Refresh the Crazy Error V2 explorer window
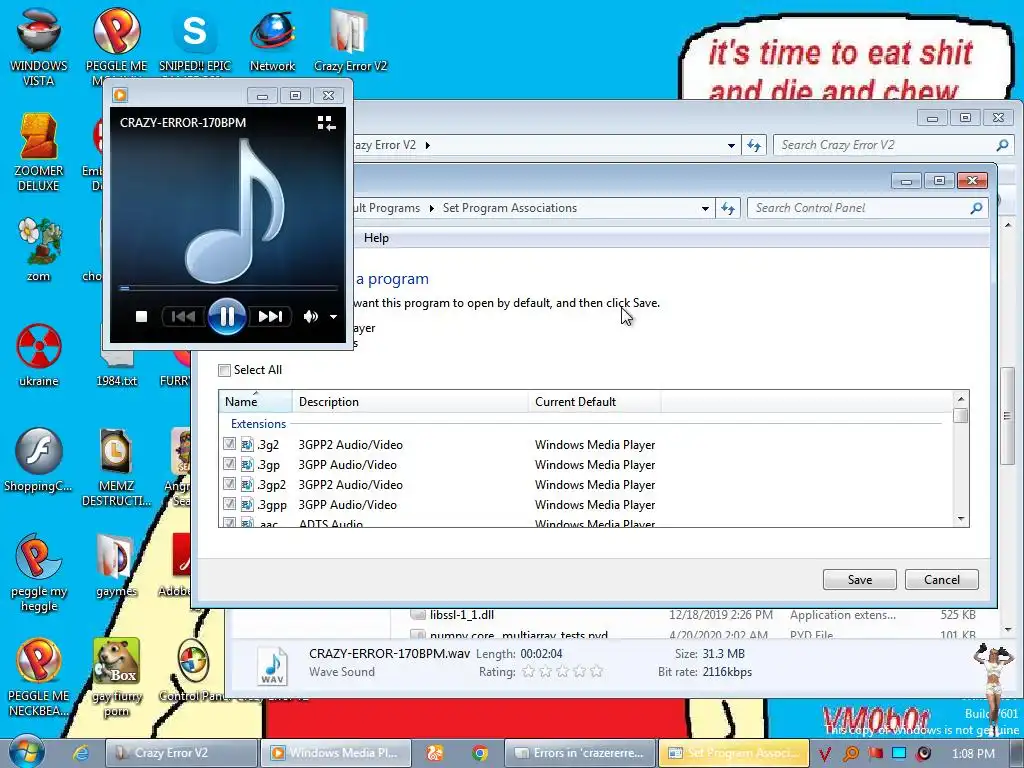Viewport: 1024px width, 768px height. 754,145
